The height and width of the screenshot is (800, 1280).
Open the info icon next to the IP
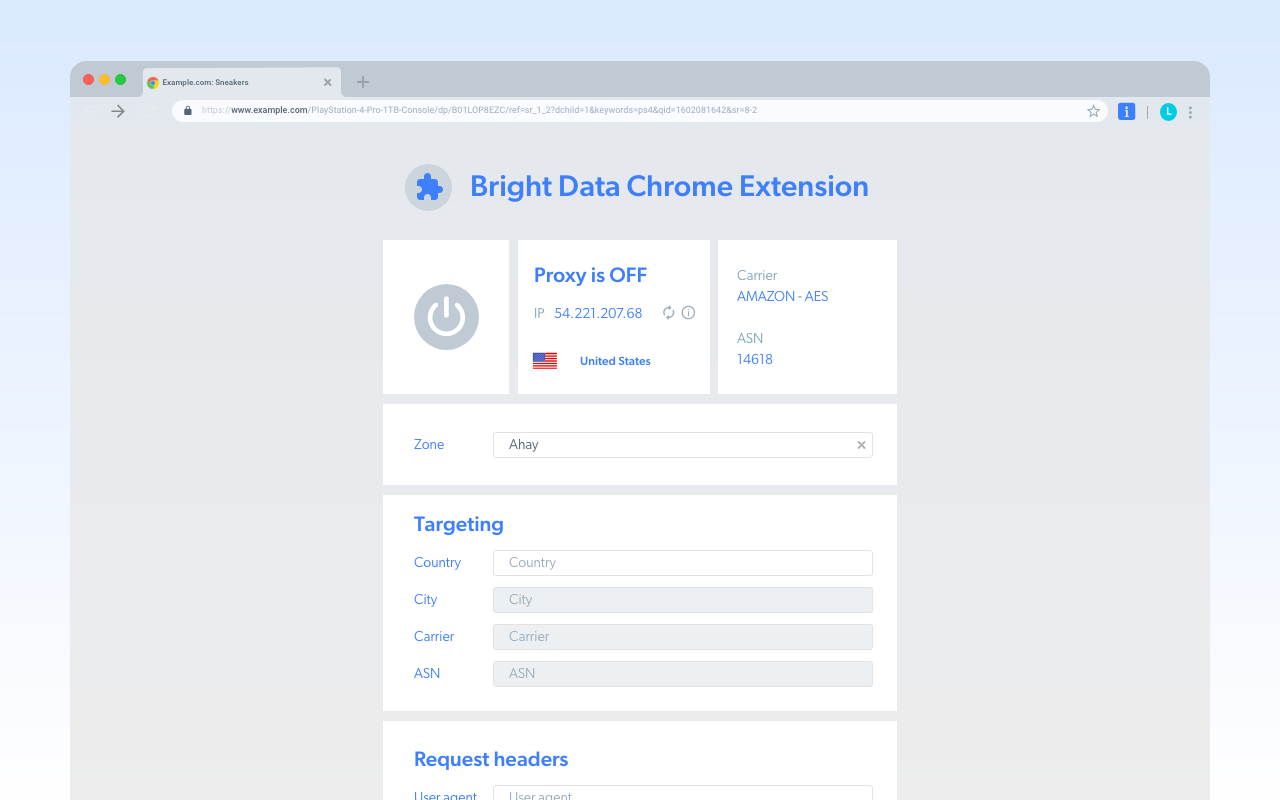[x=689, y=313]
